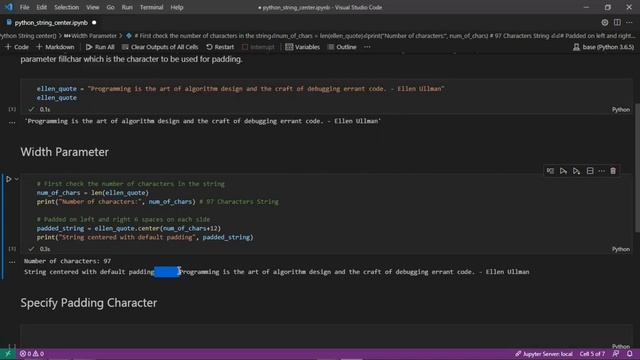Image resolution: width=640 pixels, height=360 pixels.
Task: Click the ellen_quote assignment code line
Action: click(x=240, y=89)
